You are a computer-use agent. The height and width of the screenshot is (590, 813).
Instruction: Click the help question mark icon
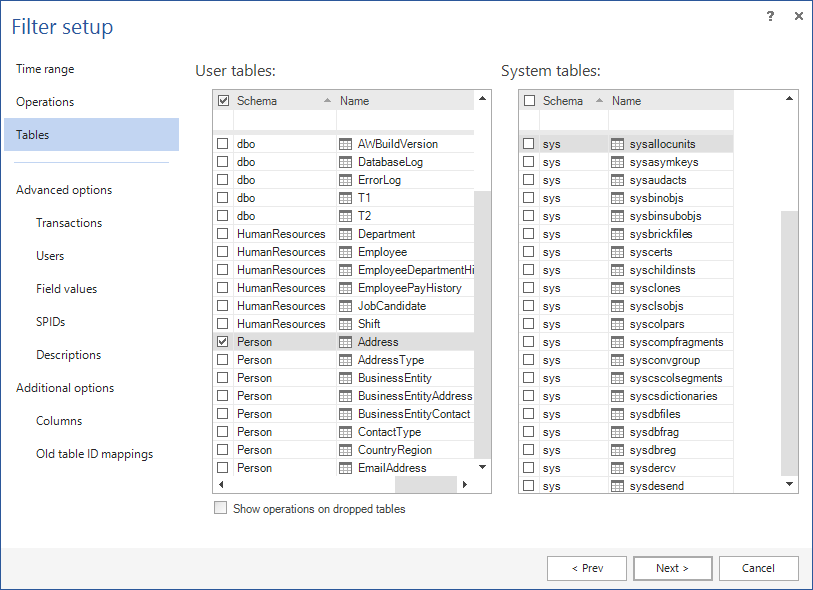[770, 16]
